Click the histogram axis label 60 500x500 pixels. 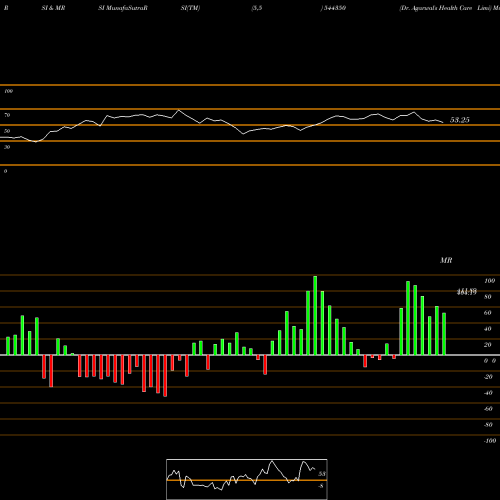point(488,313)
